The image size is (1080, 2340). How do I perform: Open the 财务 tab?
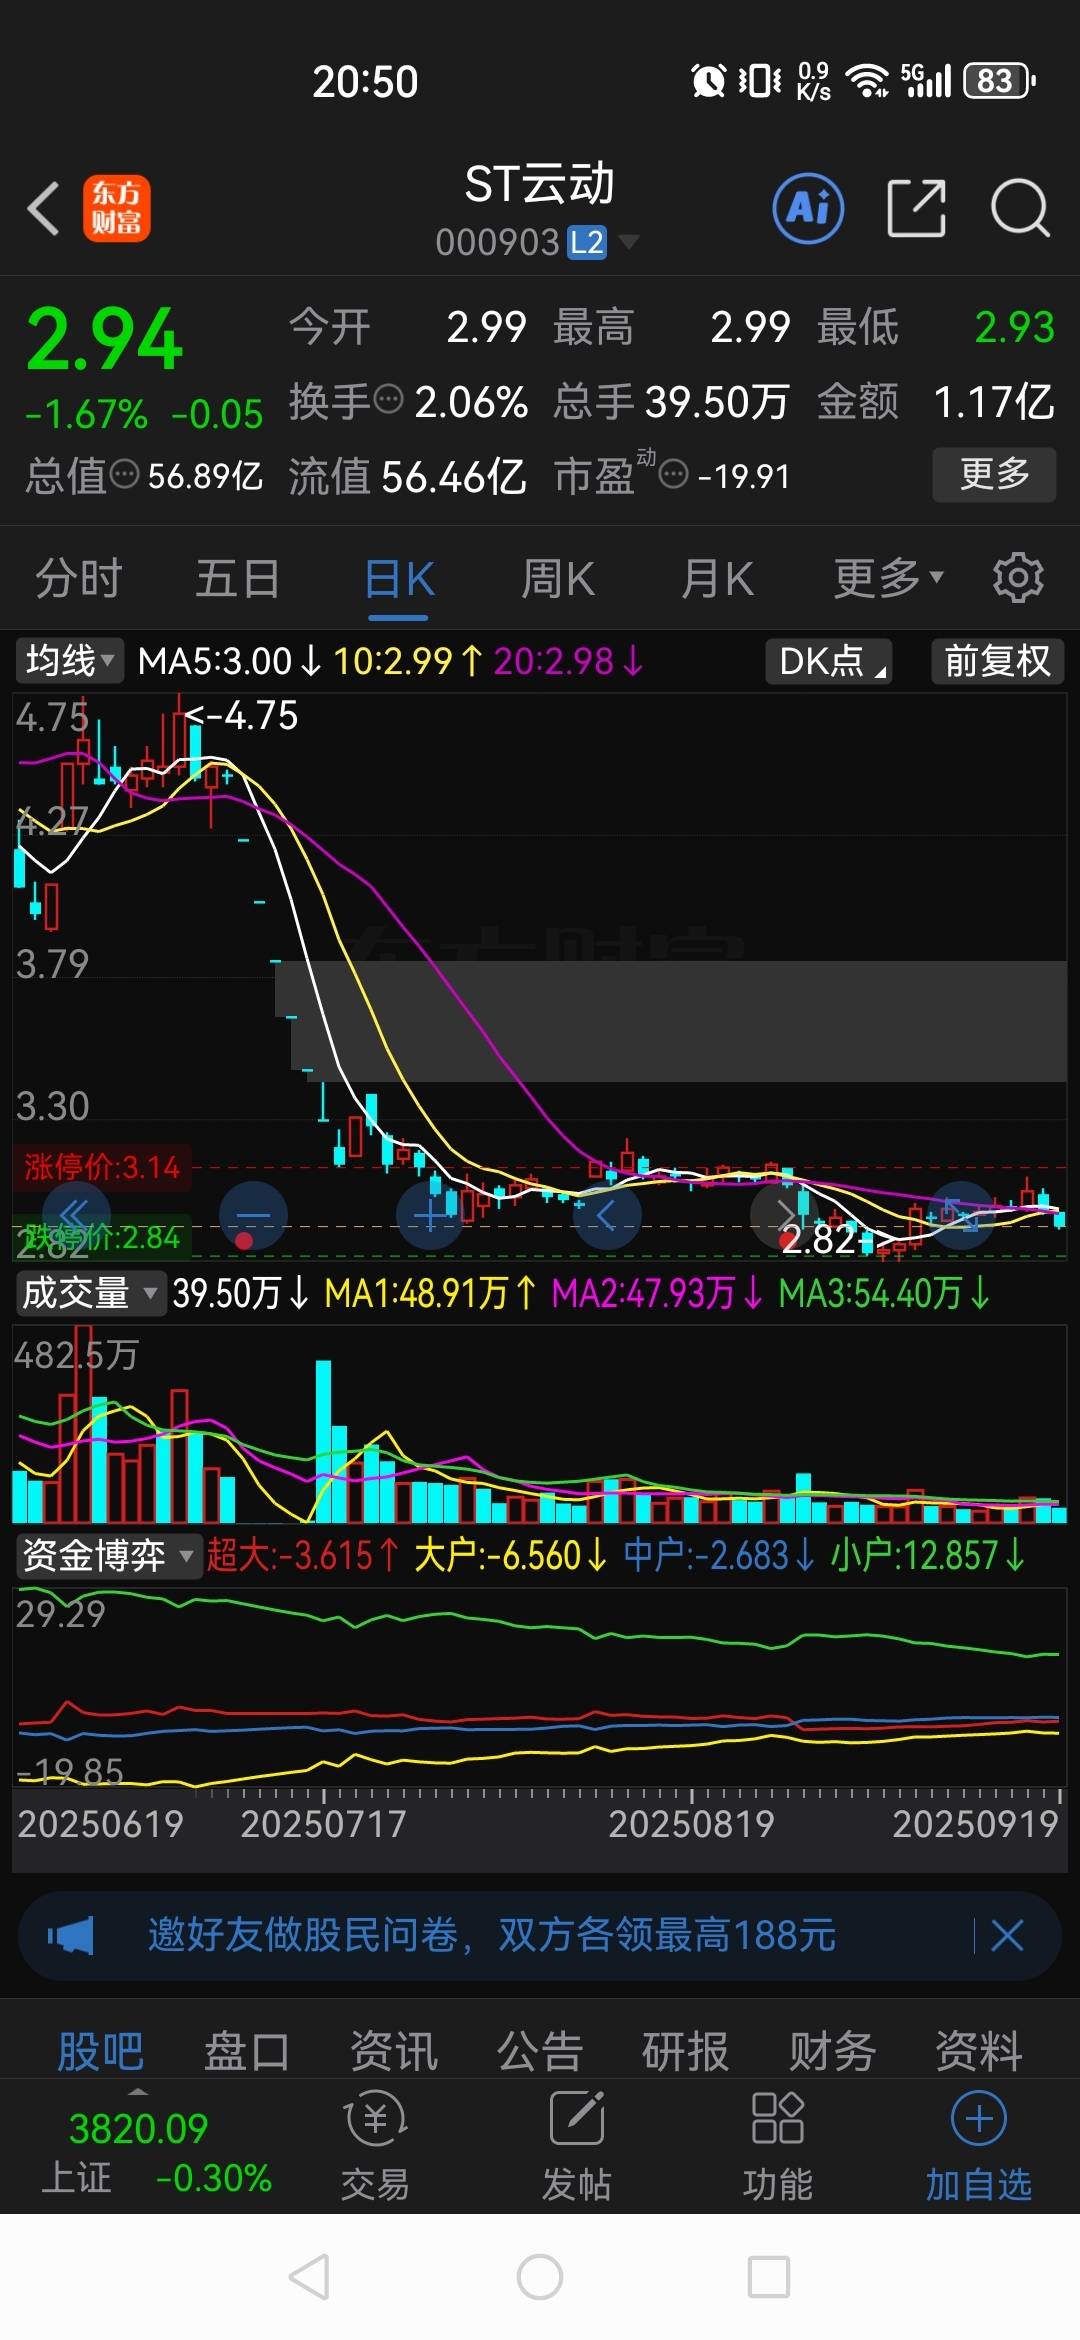point(832,2052)
